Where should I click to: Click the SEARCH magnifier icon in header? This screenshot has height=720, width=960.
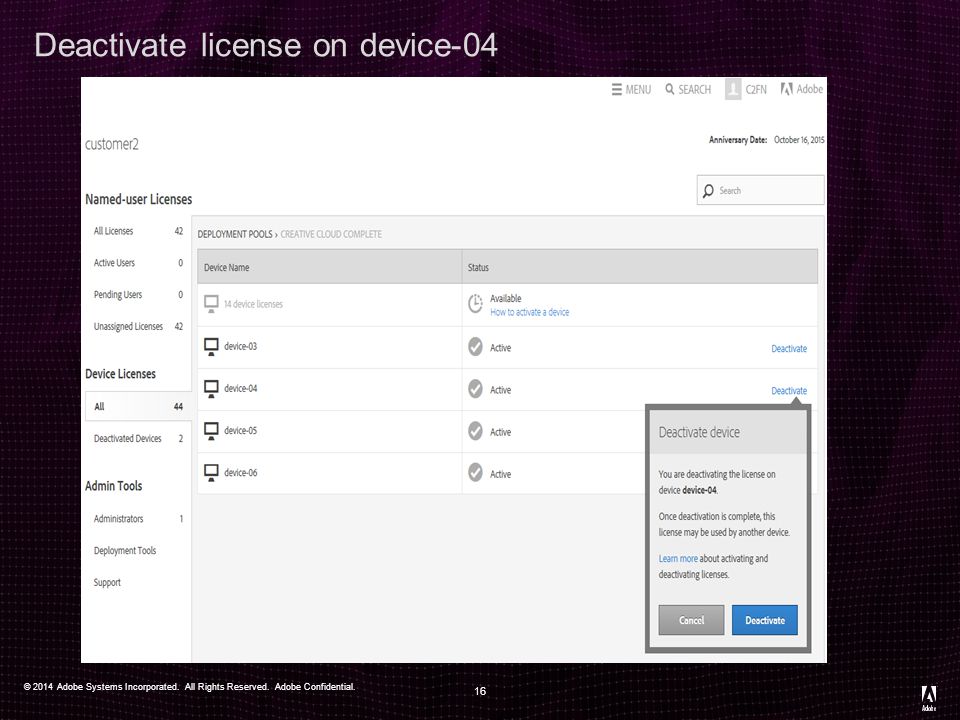(670, 89)
